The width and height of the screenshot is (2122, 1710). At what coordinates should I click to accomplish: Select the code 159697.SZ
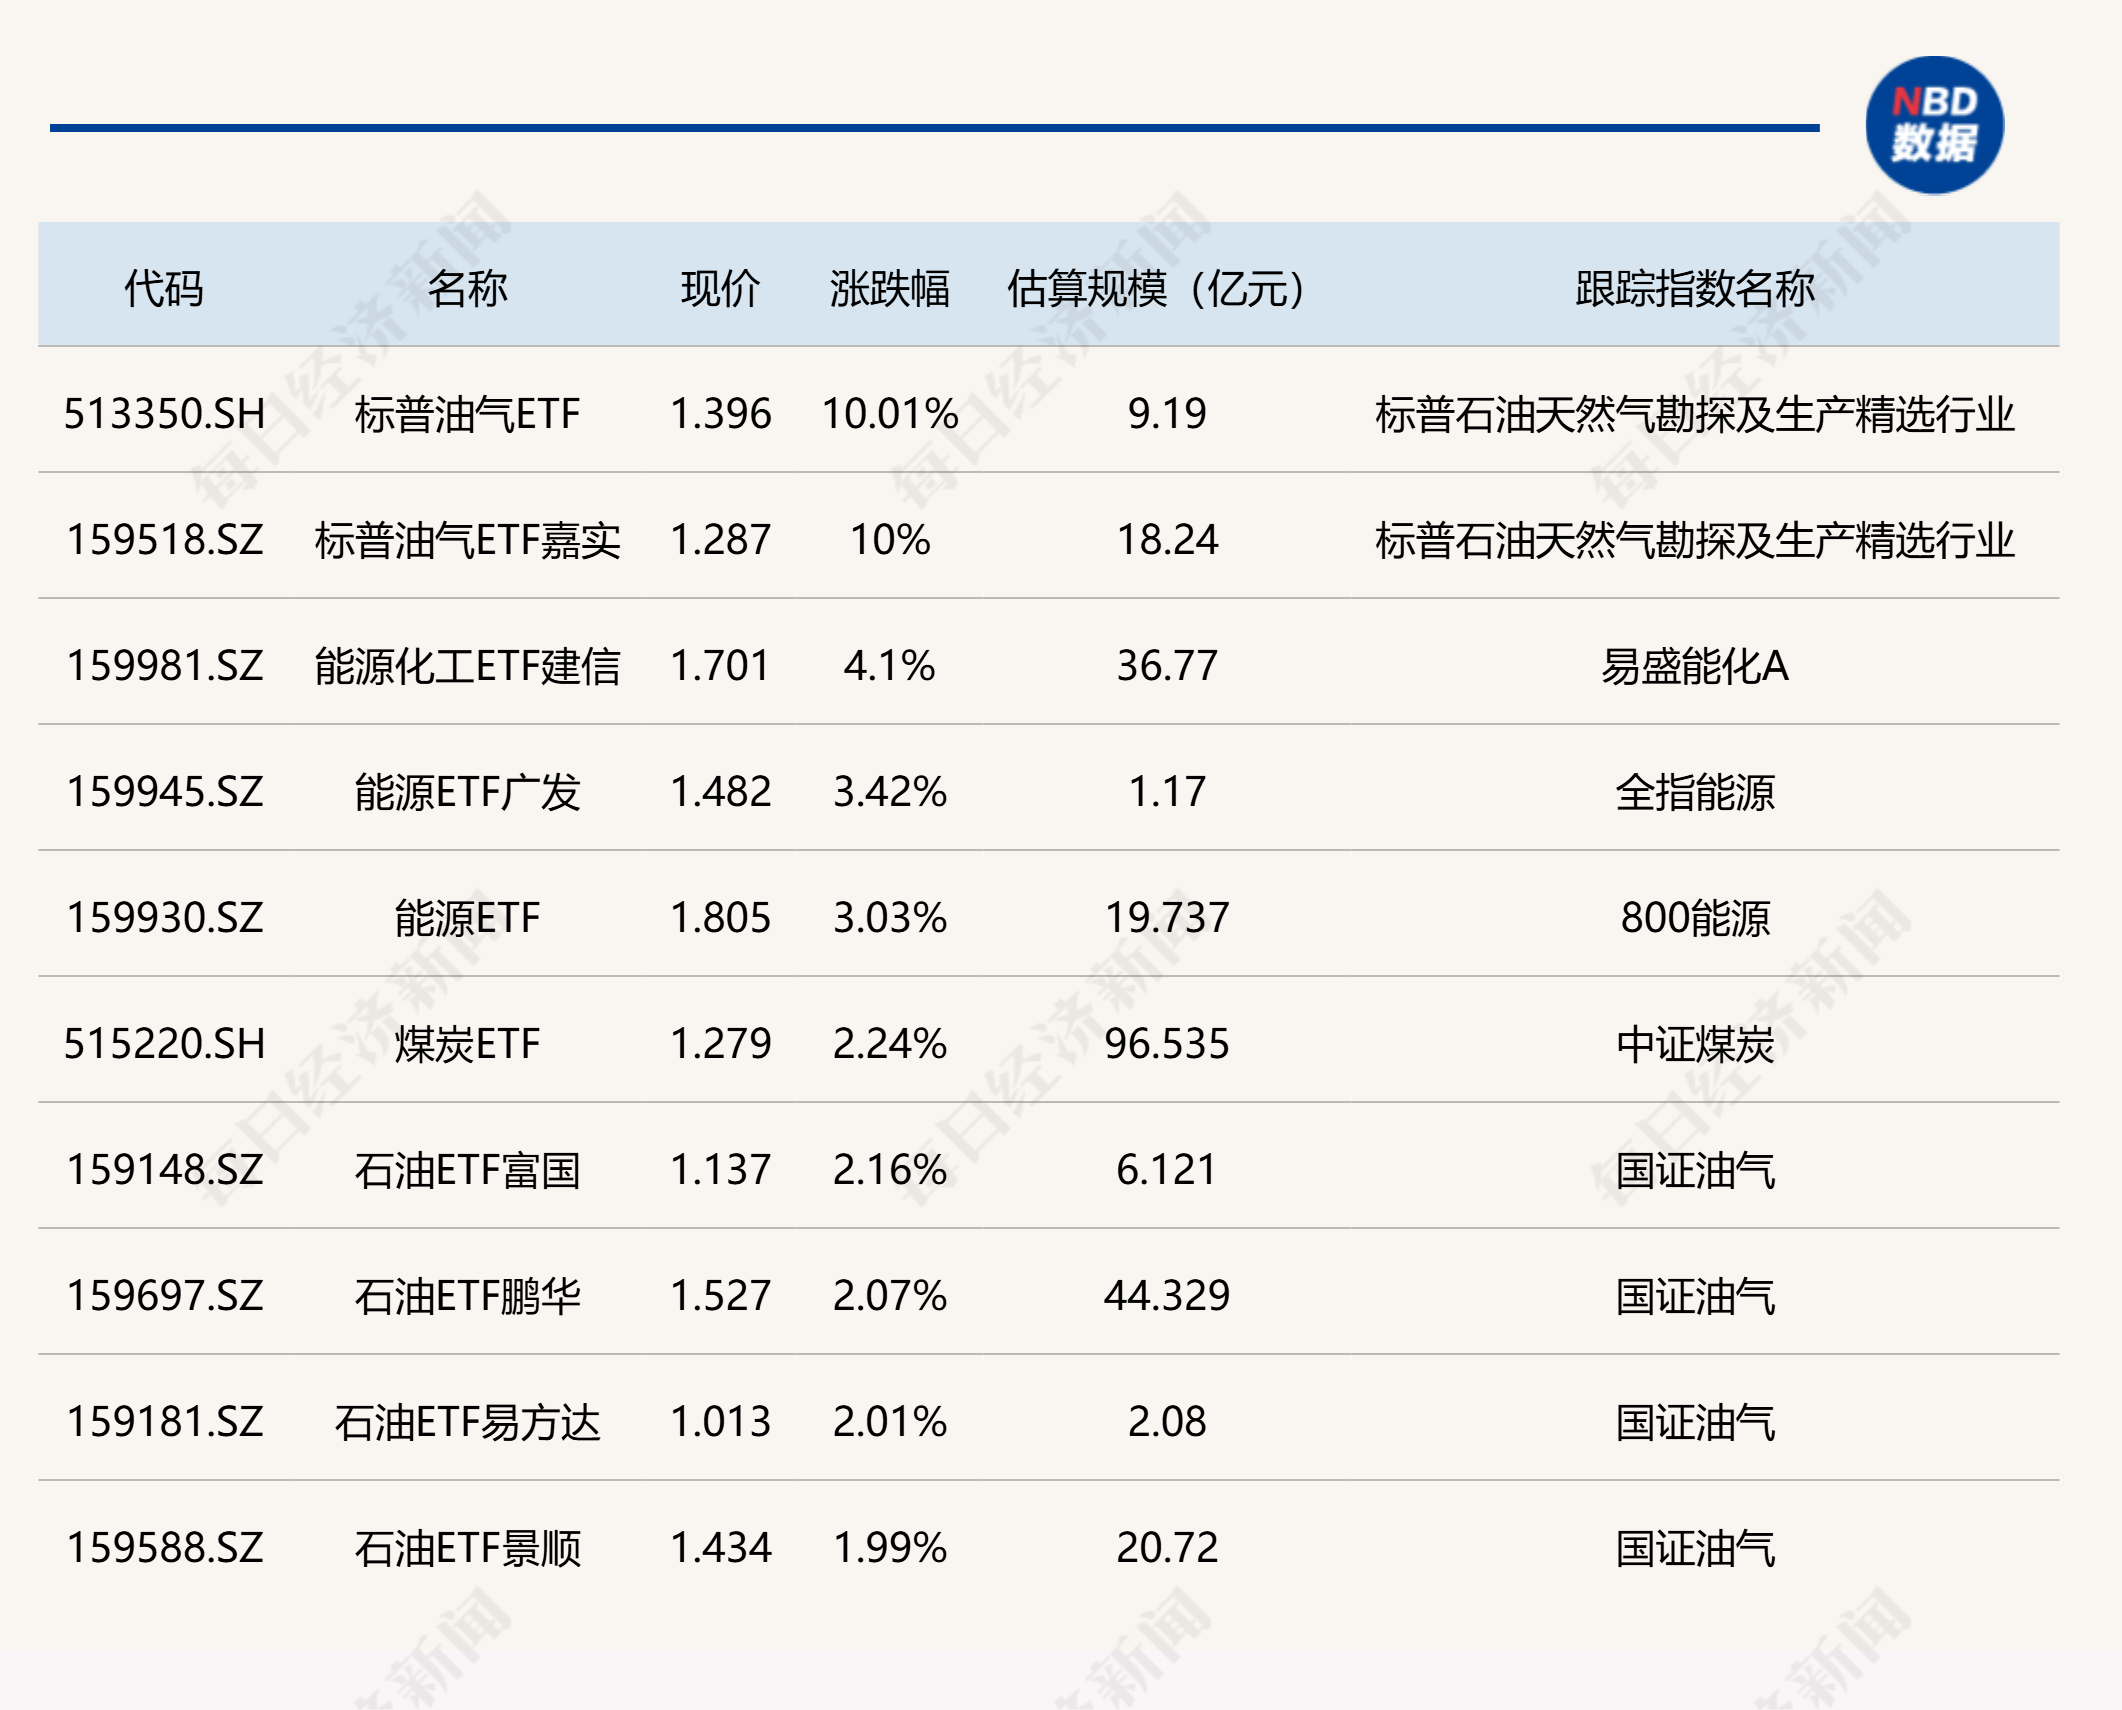coord(164,1296)
